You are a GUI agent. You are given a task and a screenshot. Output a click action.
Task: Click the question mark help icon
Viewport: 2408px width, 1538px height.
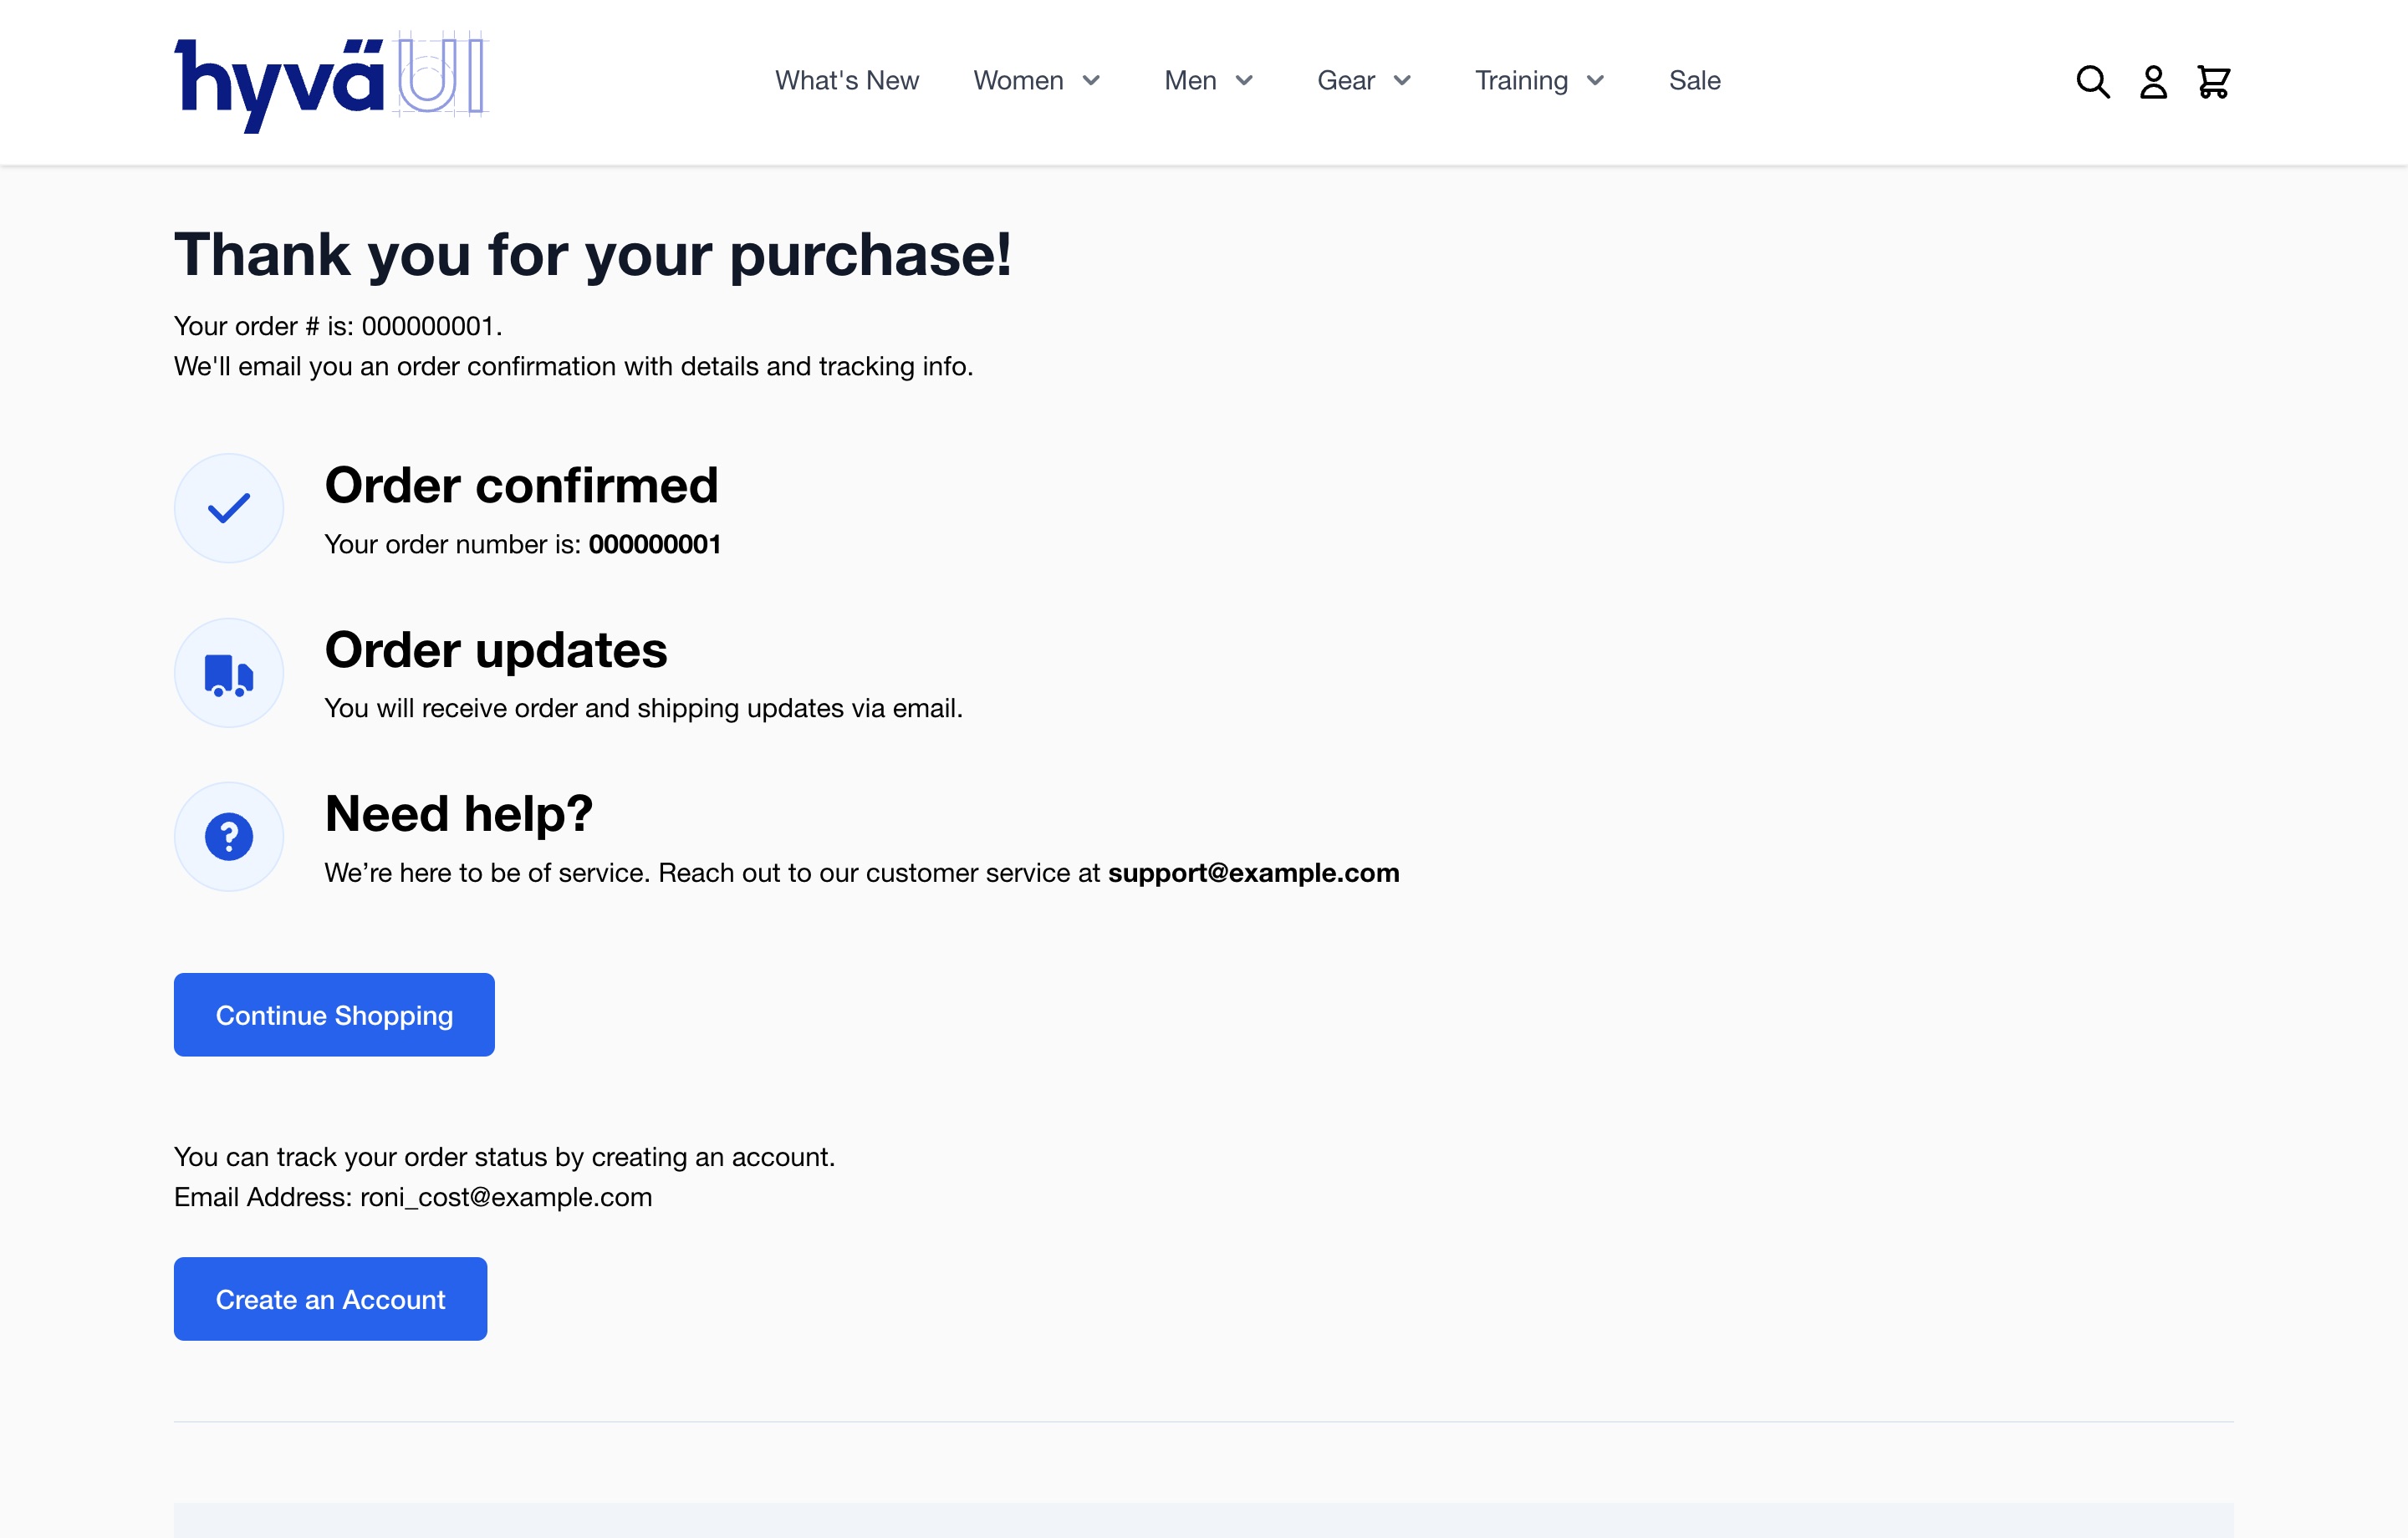click(229, 836)
